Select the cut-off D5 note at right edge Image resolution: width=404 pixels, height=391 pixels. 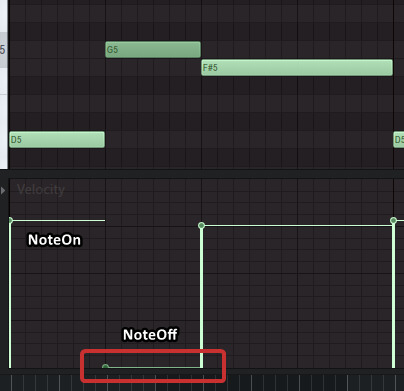399,140
